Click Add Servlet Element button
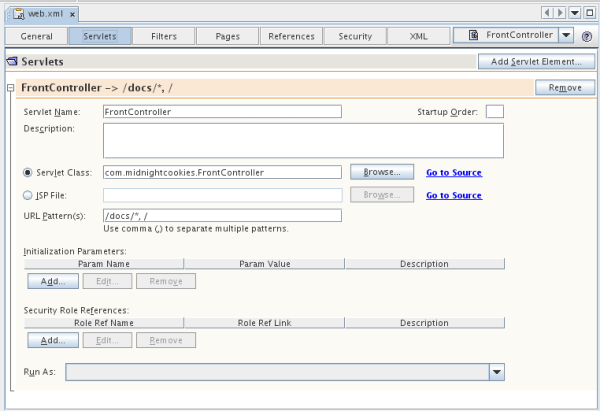600x411 pixels. pyautogui.click(x=536, y=62)
